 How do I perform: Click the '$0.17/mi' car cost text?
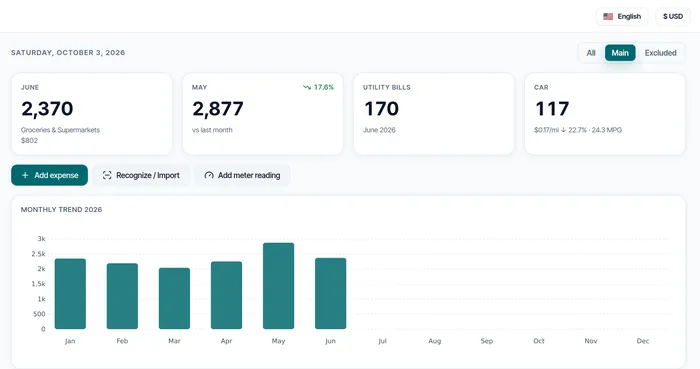coord(546,130)
